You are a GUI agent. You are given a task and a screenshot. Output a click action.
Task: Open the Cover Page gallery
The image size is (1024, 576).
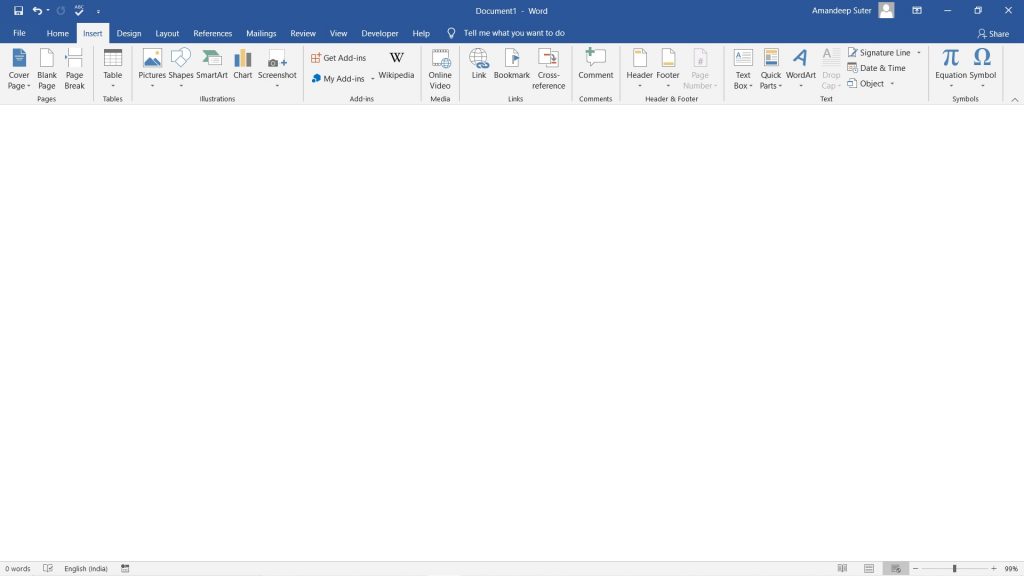pos(19,69)
